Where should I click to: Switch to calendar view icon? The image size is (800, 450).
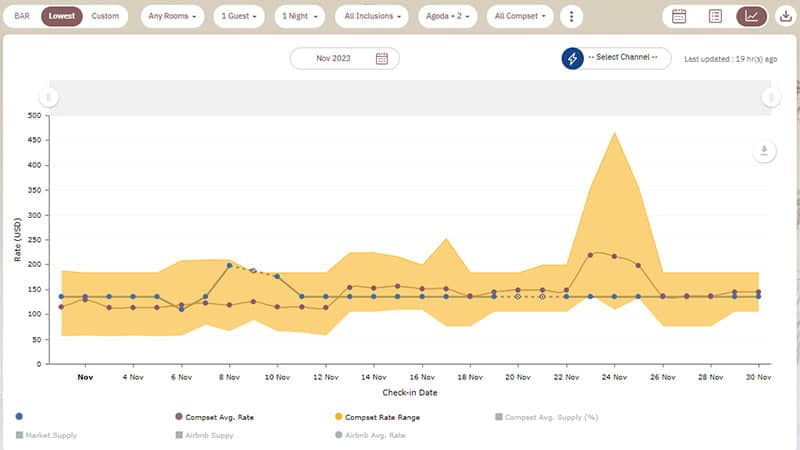(679, 16)
